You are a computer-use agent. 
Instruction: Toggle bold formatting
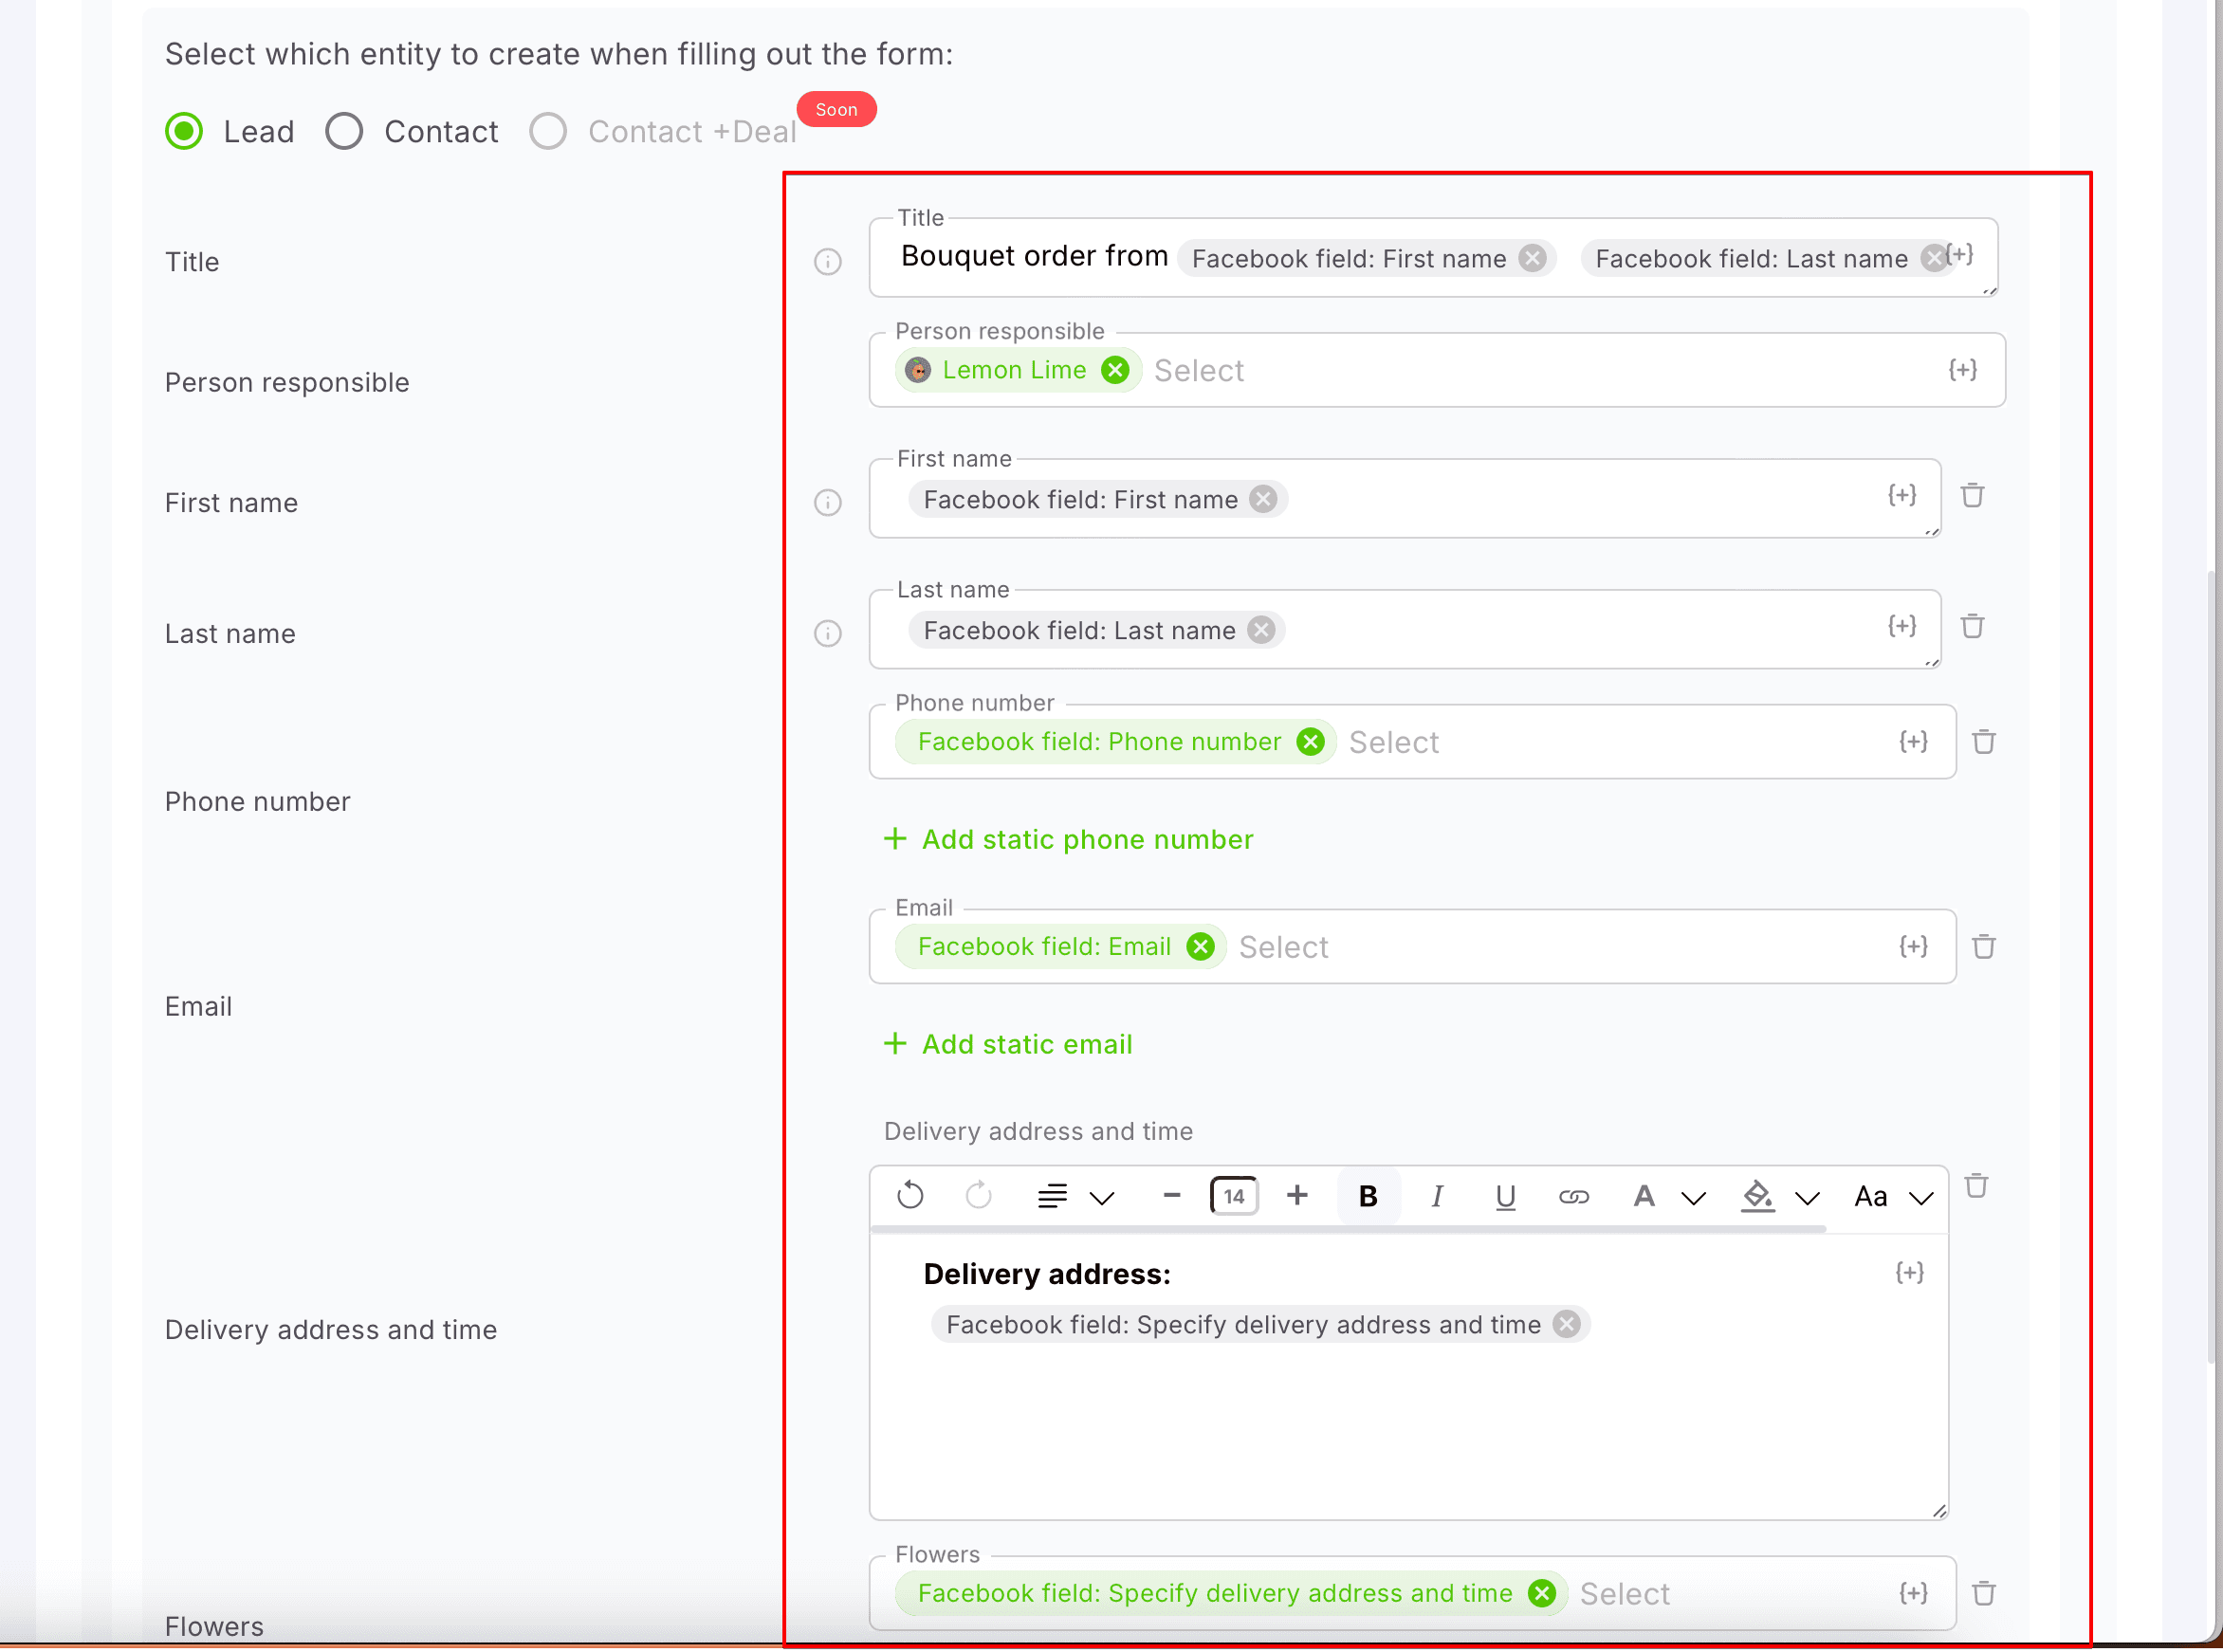click(x=1368, y=1196)
